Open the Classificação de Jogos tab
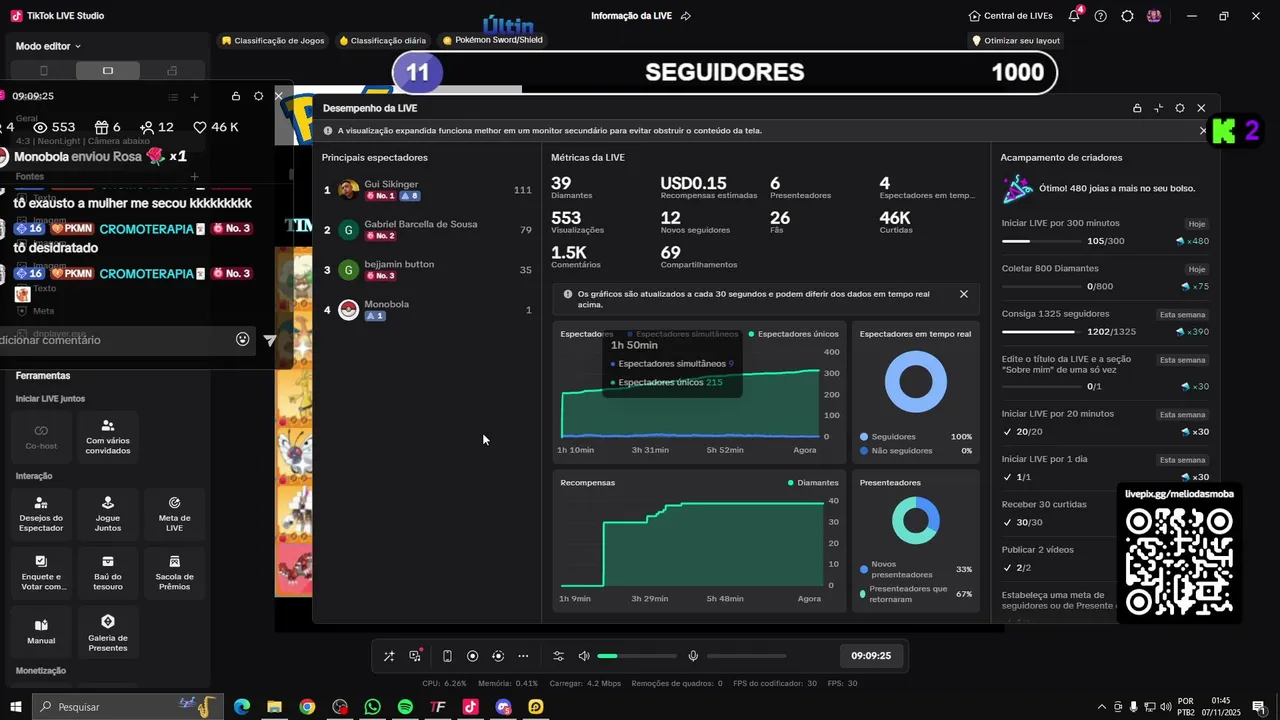This screenshot has width=1280, height=720. click(273, 41)
